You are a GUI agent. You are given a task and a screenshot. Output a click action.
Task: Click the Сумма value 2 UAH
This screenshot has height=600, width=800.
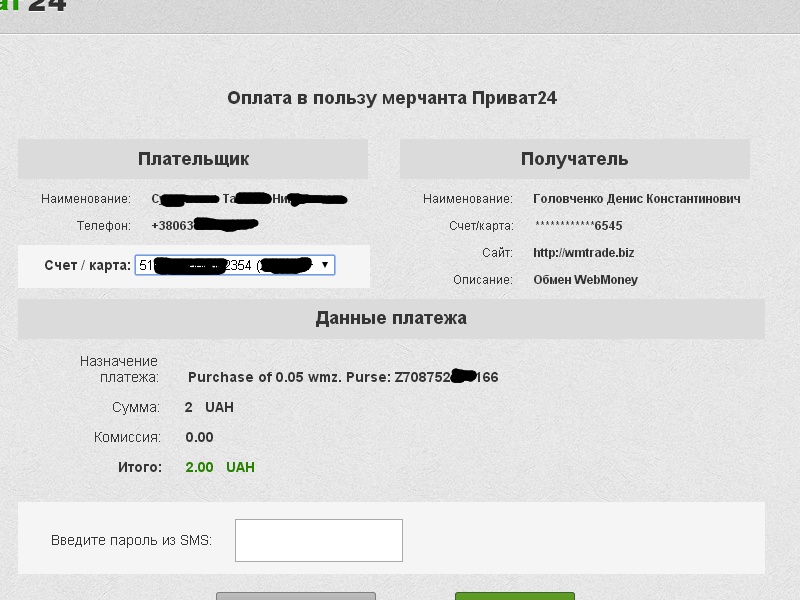tap(209, 408)
